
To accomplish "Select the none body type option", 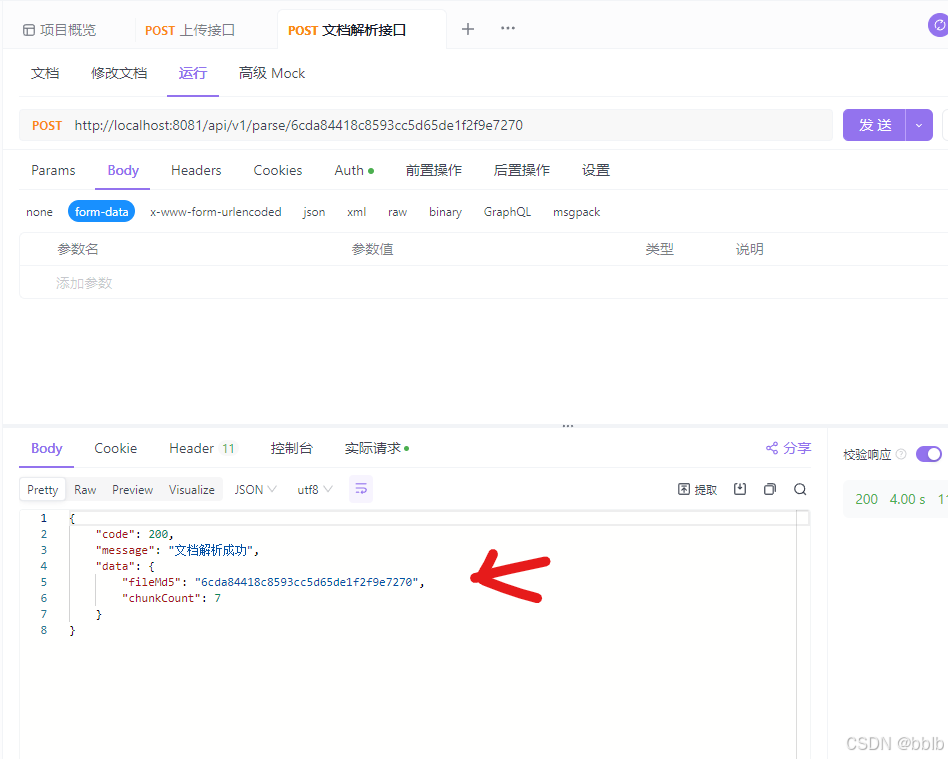I will click(x=39, y=211).
